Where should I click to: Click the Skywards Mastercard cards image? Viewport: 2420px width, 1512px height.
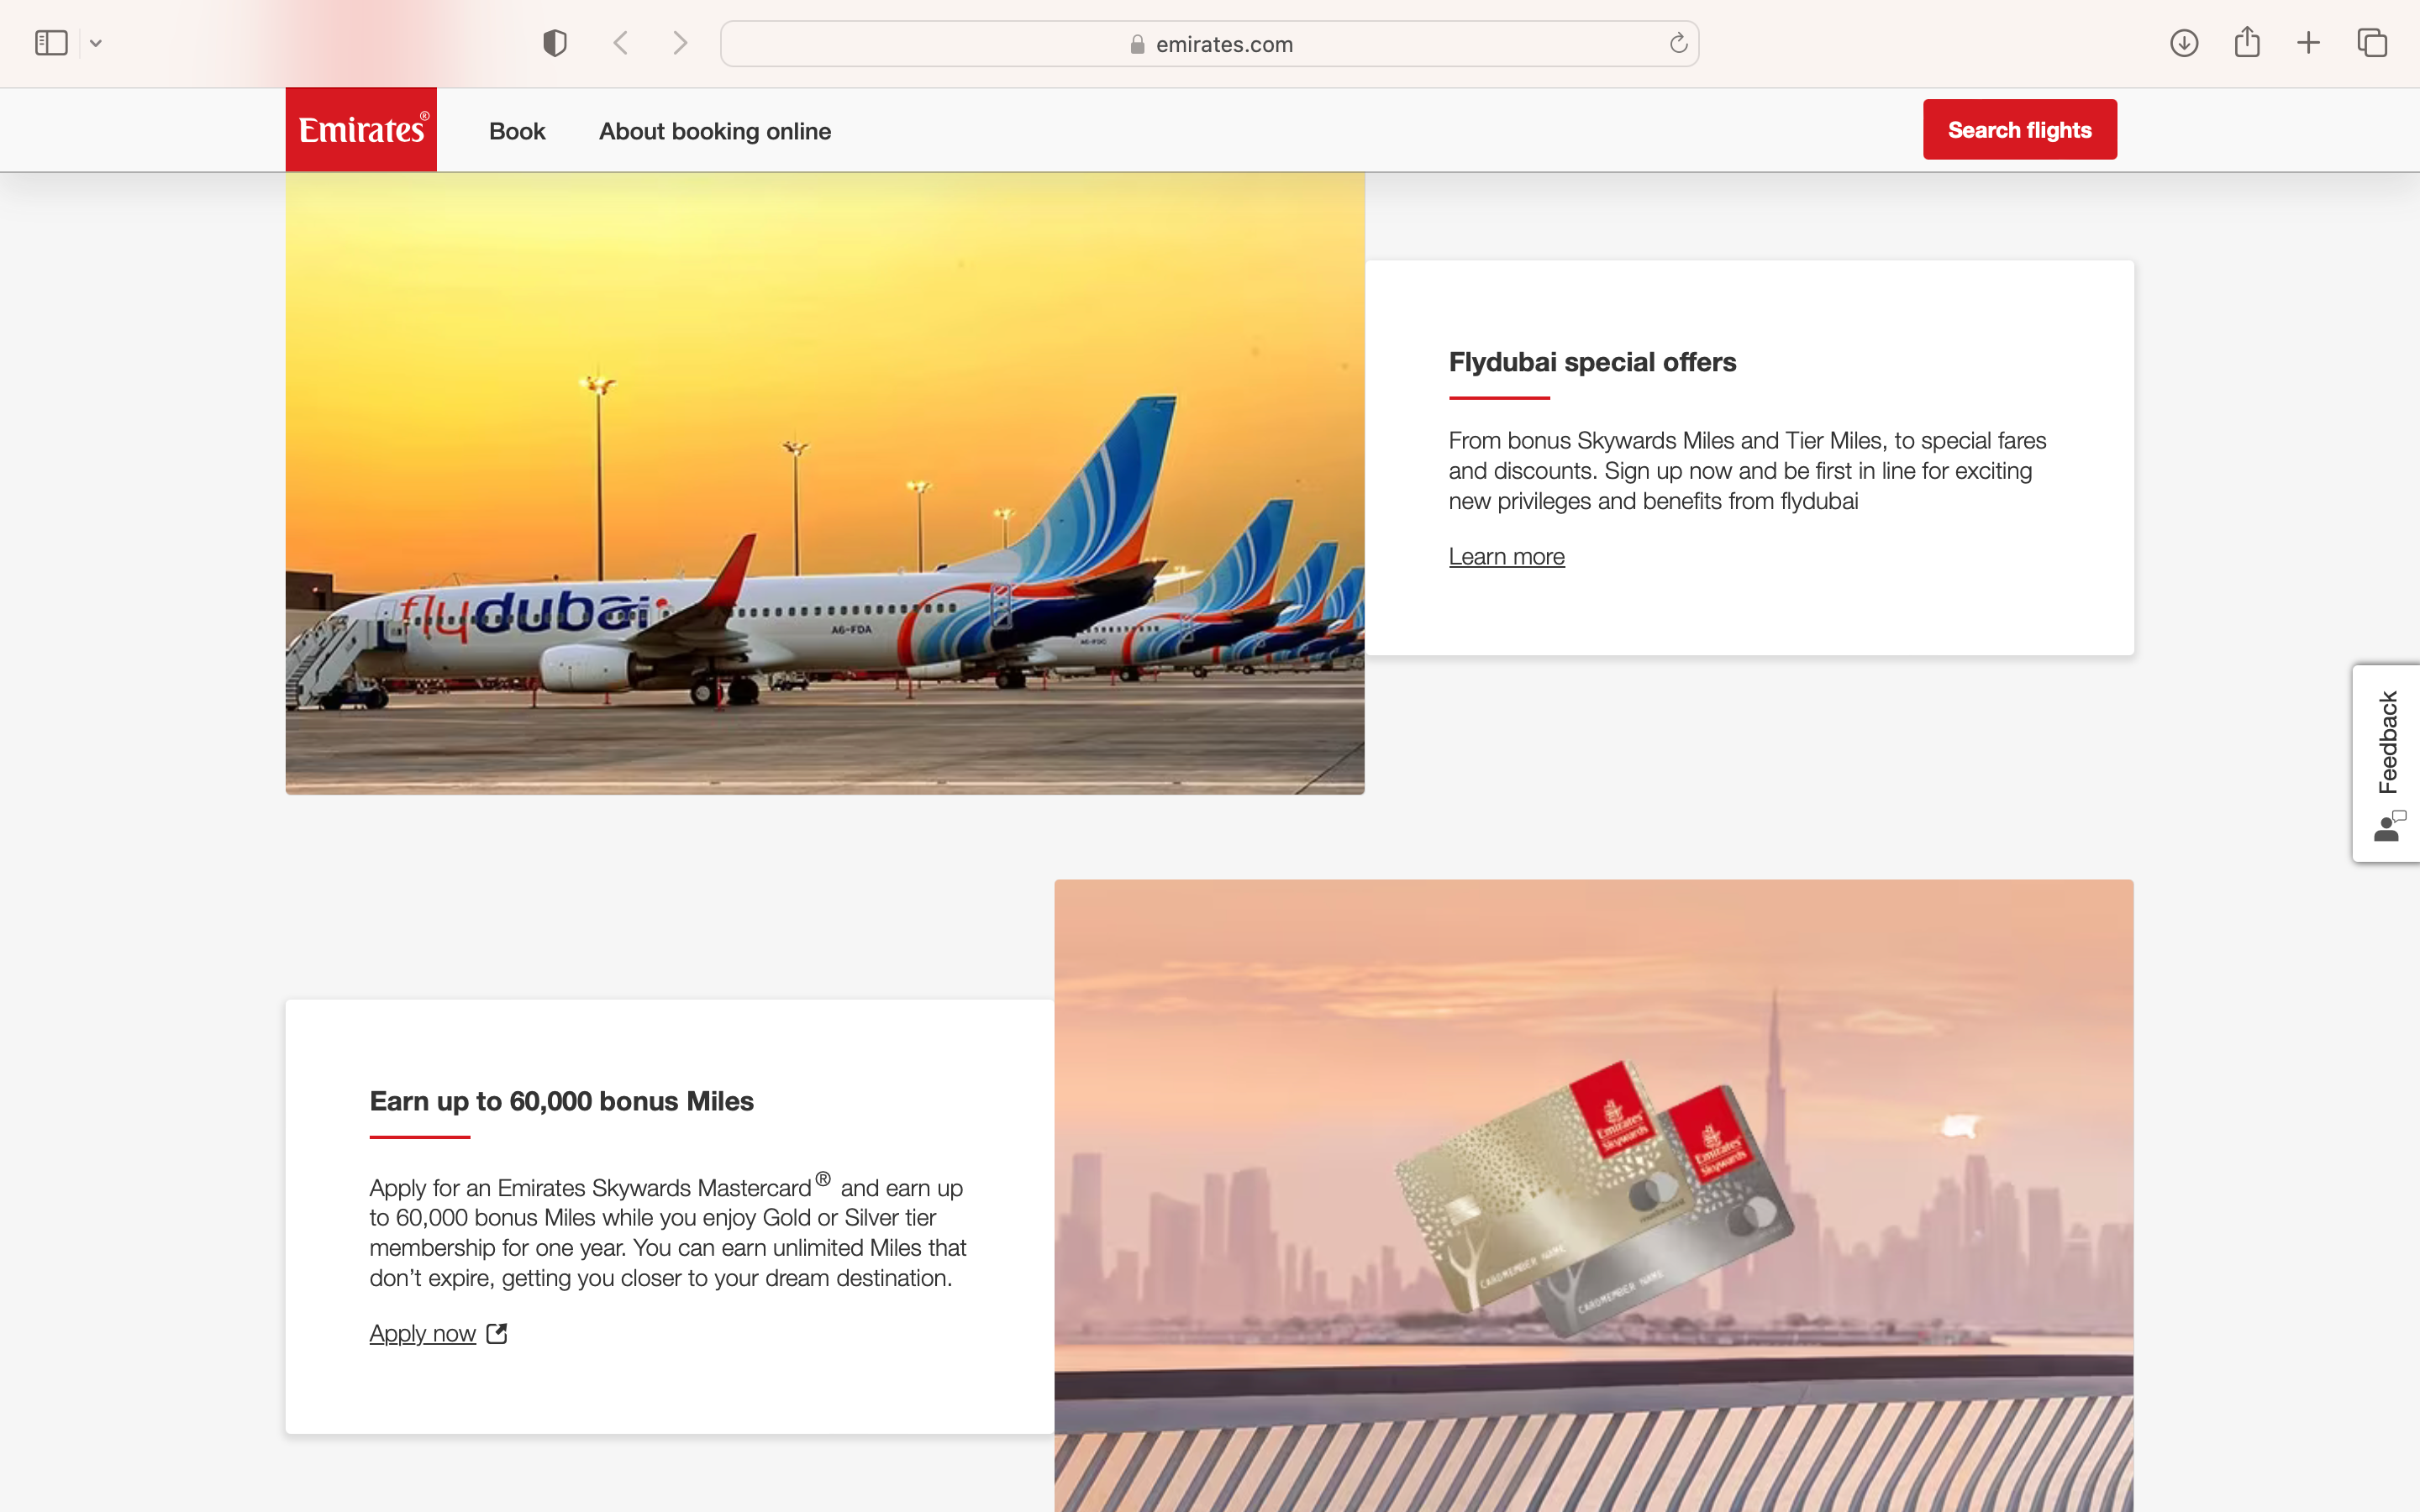1593,1196
